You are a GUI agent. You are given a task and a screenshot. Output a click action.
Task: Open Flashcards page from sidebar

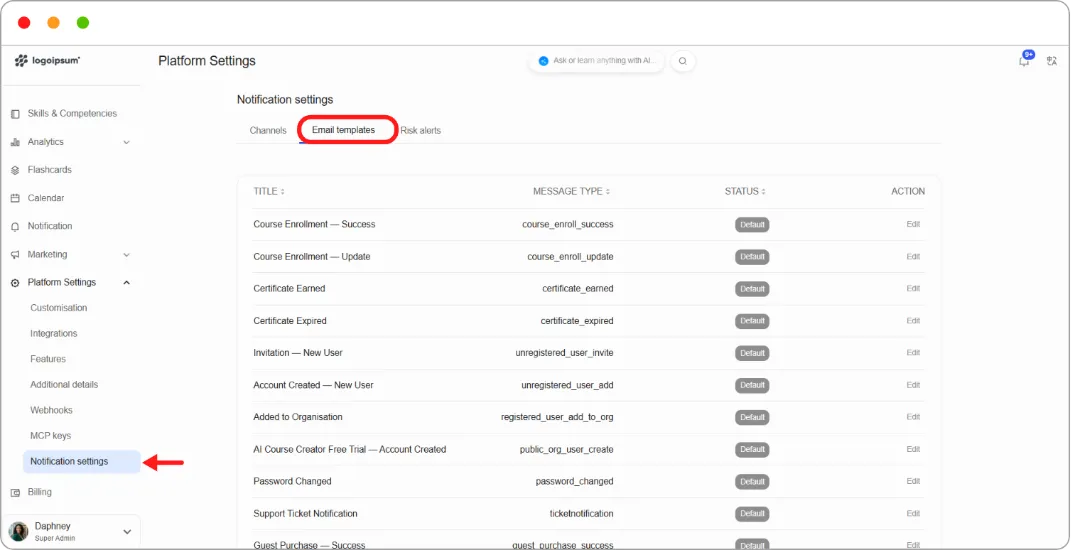point(49,170)
